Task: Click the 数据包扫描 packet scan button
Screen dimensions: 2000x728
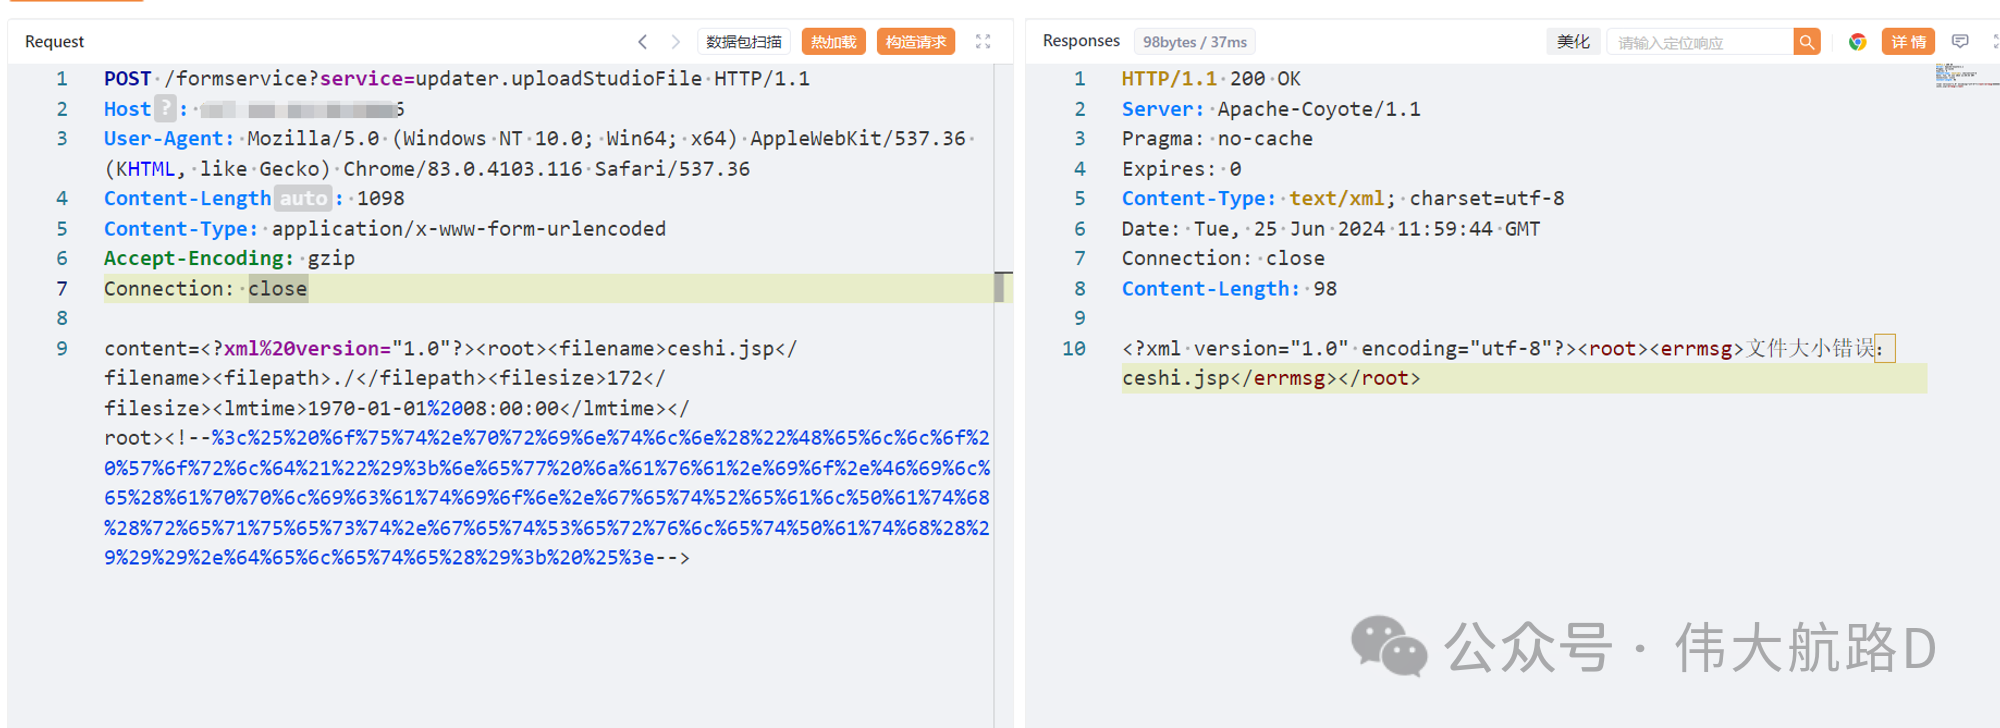Action: coord(744,42)
